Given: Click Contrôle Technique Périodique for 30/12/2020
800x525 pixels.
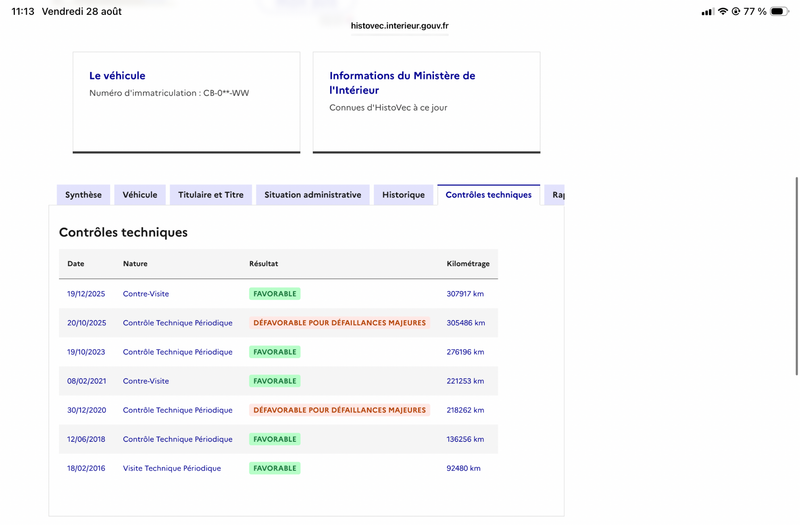Looking at the screenshot, I should click(178, 410).
